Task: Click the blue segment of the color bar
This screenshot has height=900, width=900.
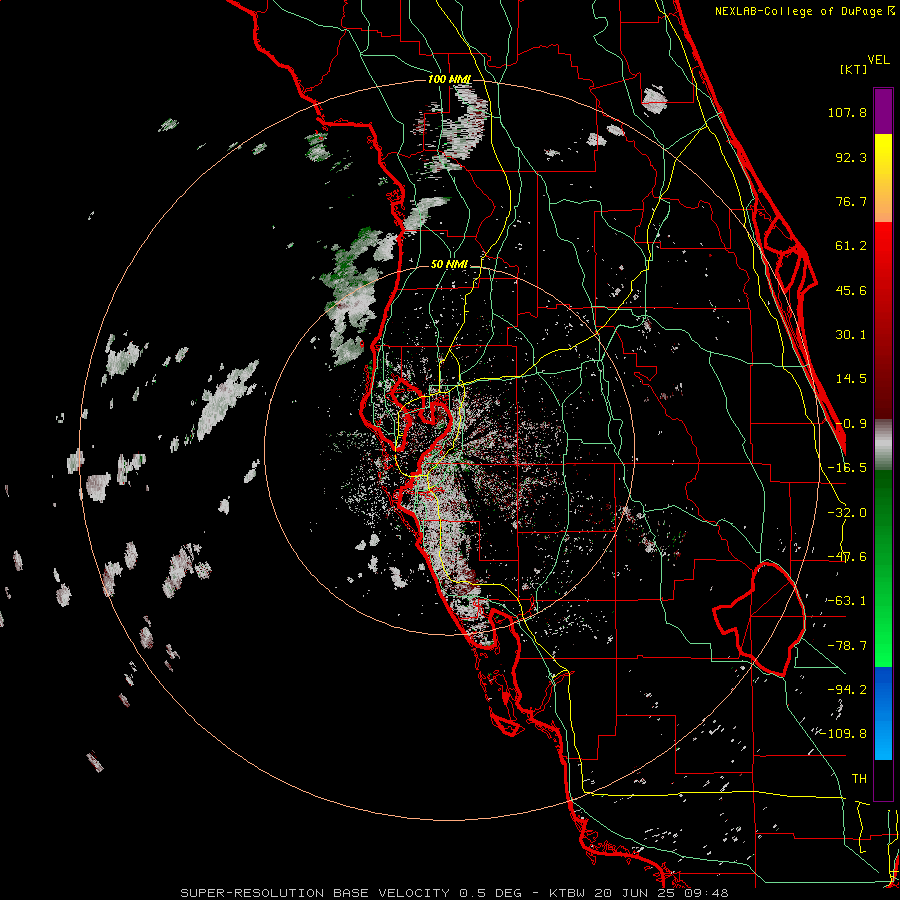Action: pos(883,713)
